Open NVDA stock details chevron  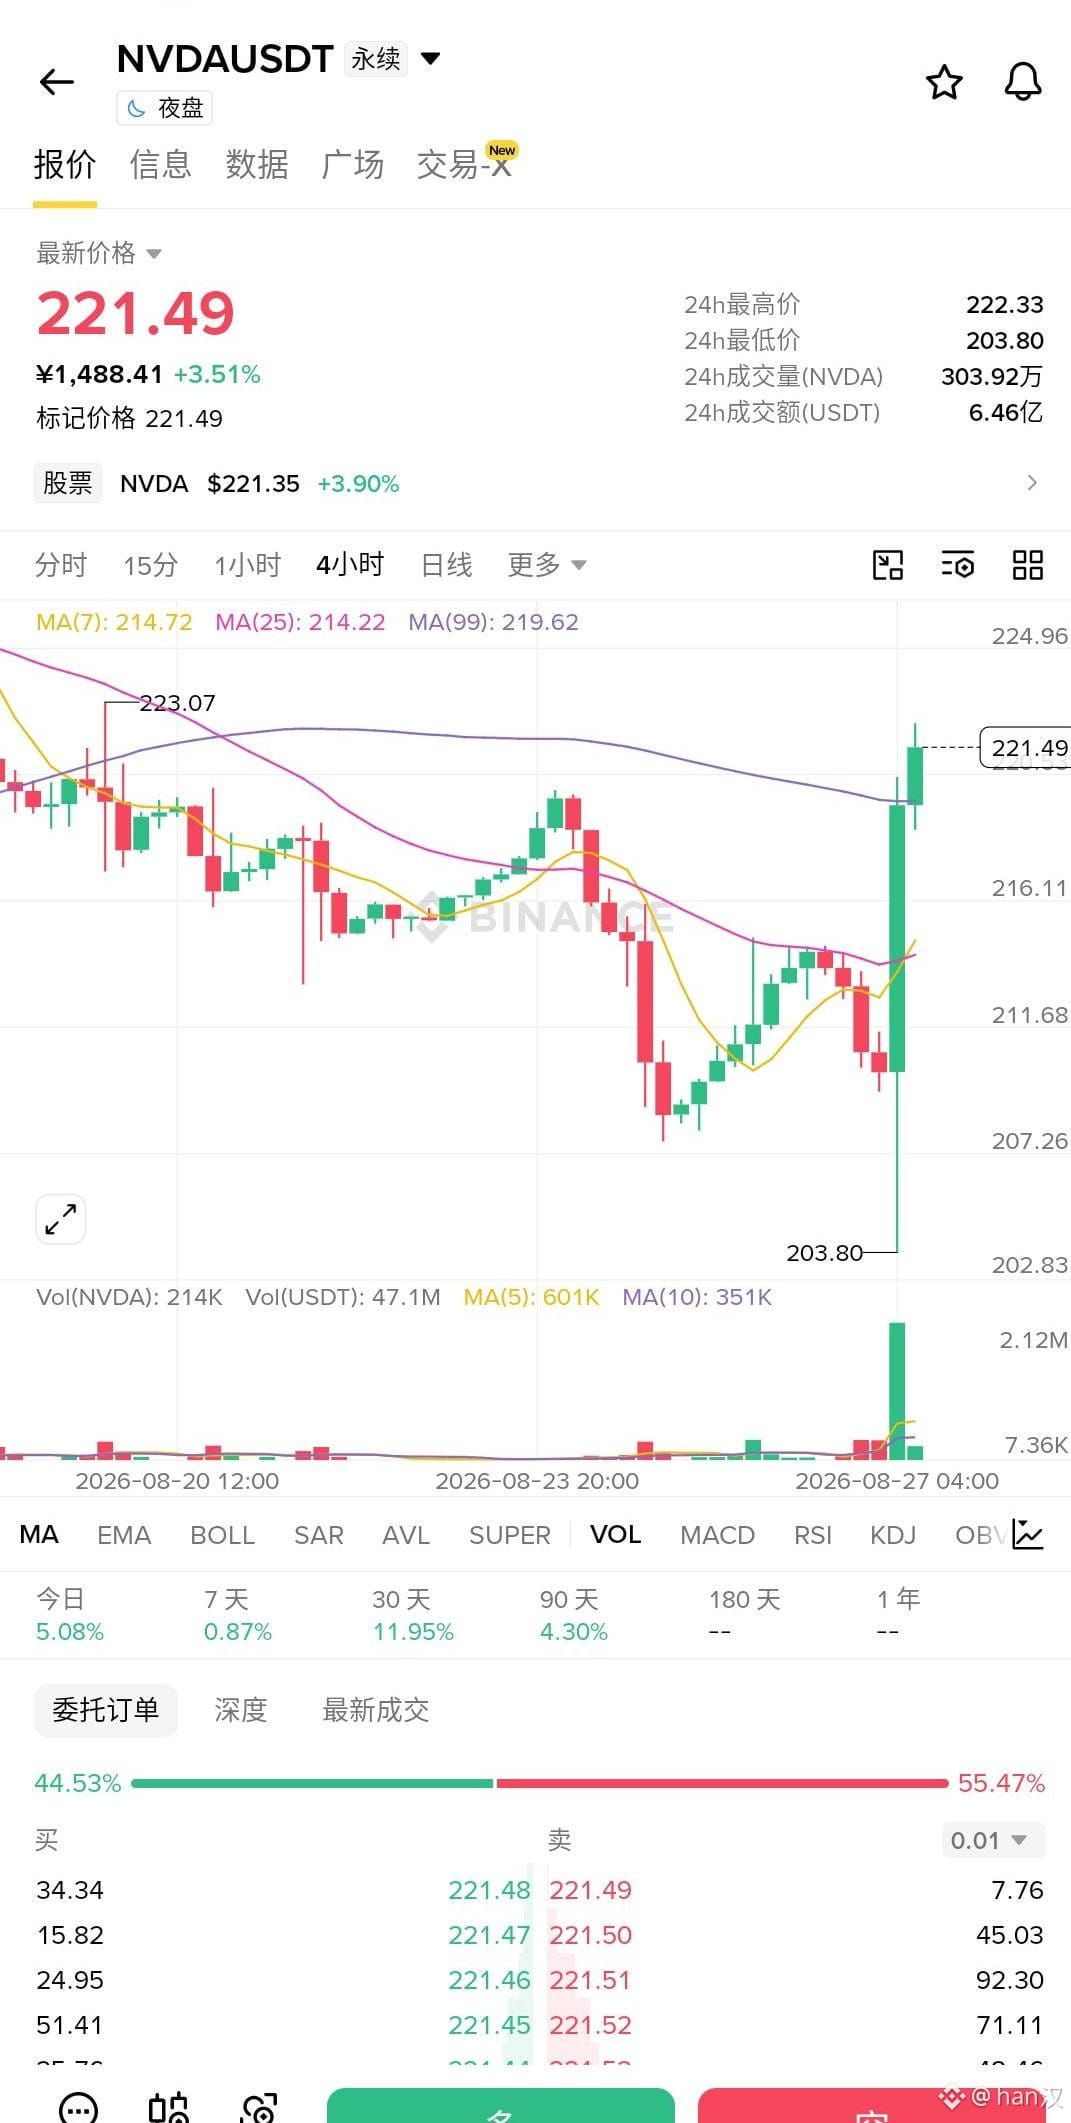[x=1032, y=483]
